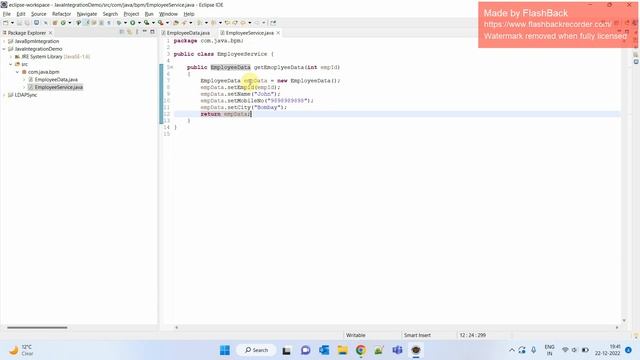
Task: Click the taskbar Search box
Action: click(256, 350)
